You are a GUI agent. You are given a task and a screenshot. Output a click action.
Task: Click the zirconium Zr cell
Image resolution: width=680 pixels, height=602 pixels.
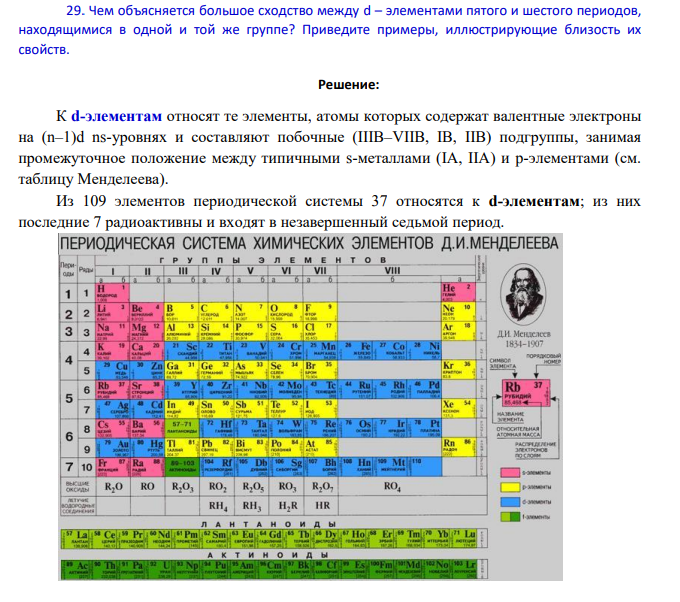click(216, 389)
